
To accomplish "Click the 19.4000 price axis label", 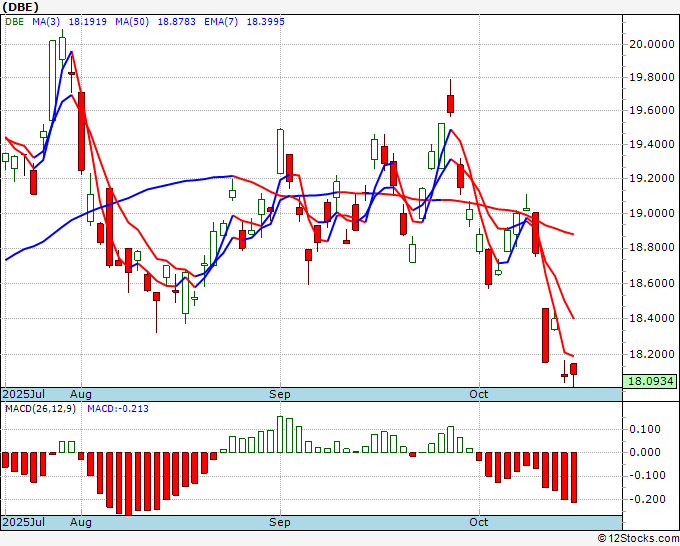I will [x=652, y=144].
